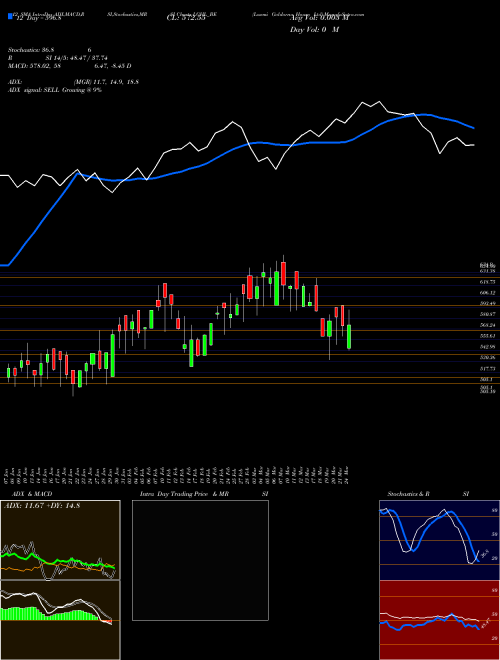This screenshot has width=500, height=660.
Task: Click the 'Intra Day Trading Price' panel title
Action: [x=175, y=494]
